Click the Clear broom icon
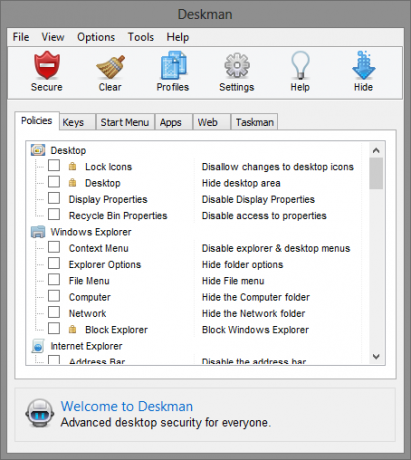 tap(111, 67)
